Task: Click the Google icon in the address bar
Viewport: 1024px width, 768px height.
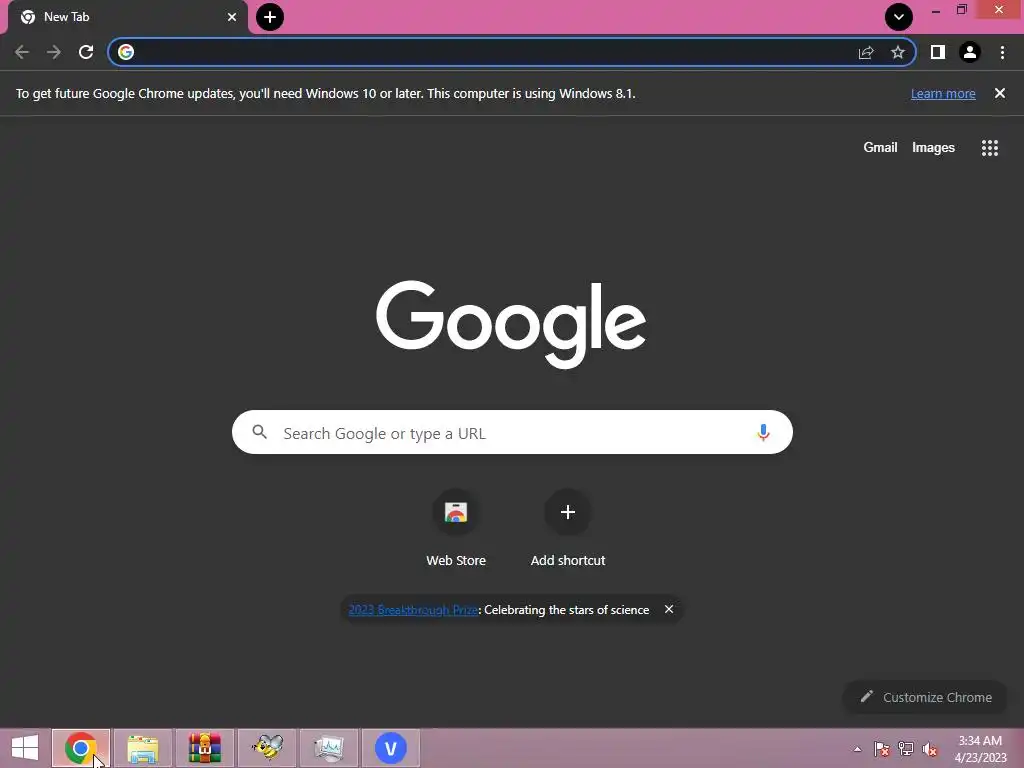Action: click(x=126, y=52)
